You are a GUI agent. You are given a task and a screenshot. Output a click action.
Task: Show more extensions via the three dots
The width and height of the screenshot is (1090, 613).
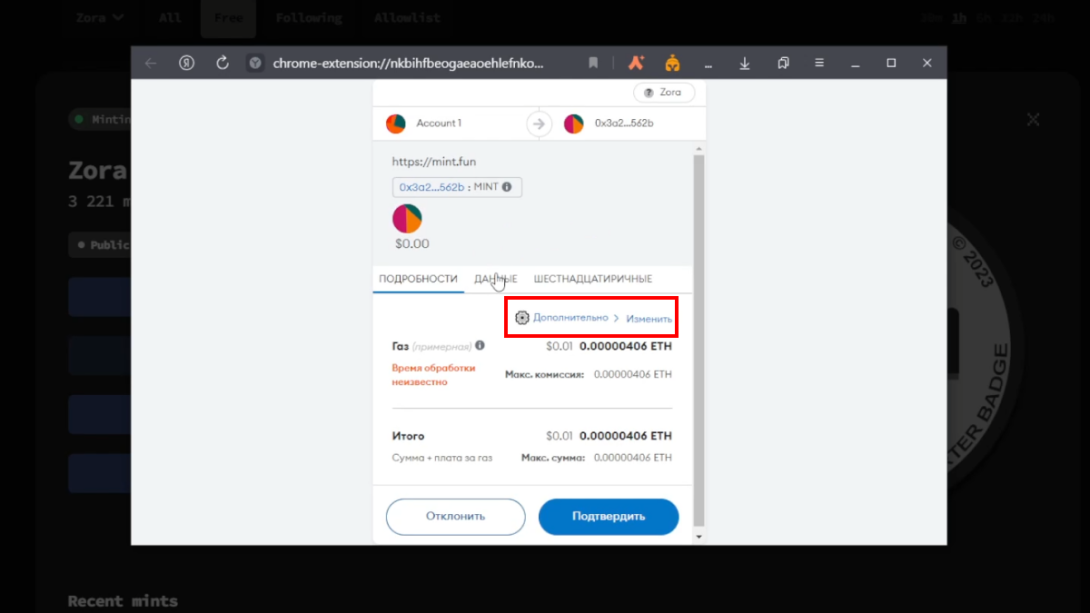(708, 65)
